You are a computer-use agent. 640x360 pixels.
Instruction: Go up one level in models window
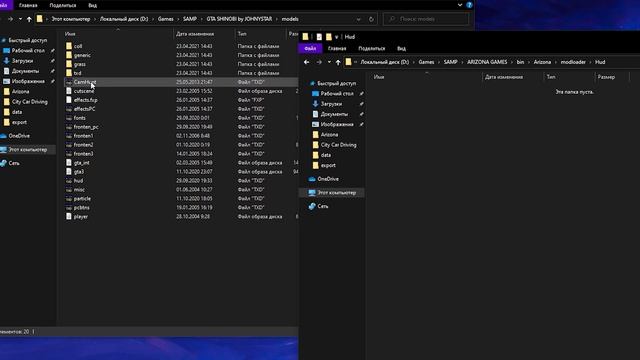click(29, 19)
